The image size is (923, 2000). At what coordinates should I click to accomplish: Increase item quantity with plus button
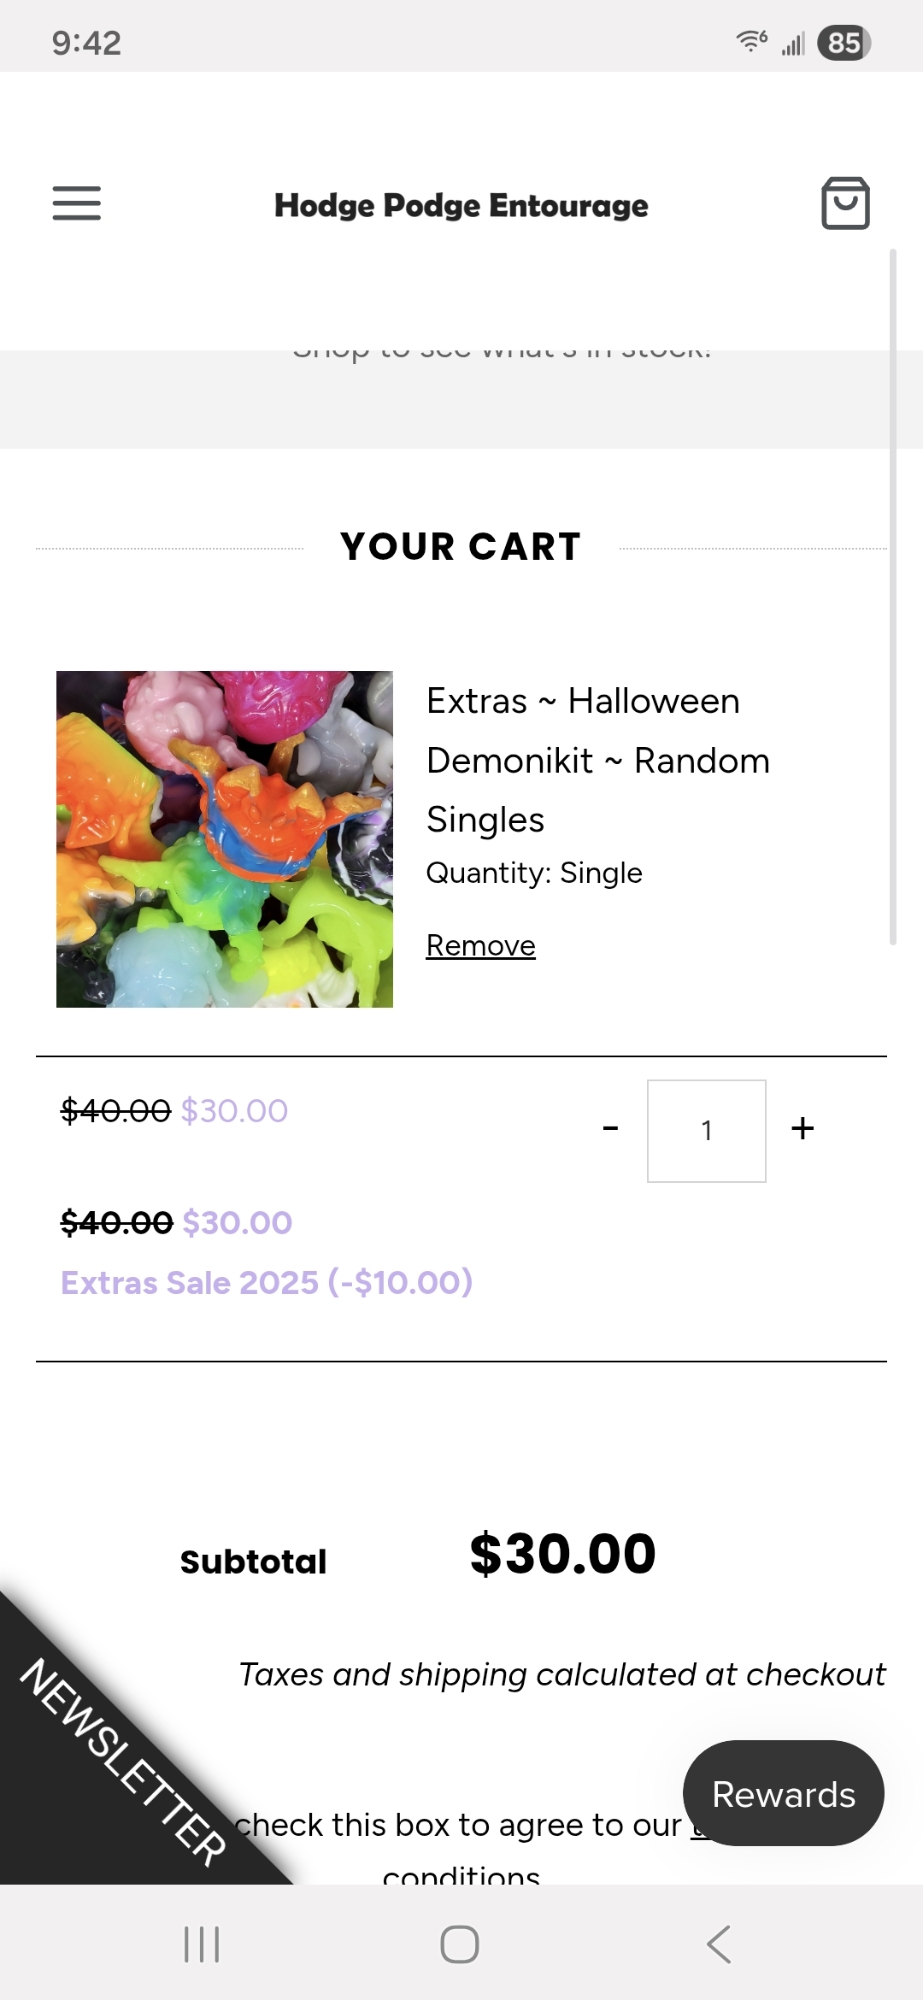click(x=802, y=1130)
